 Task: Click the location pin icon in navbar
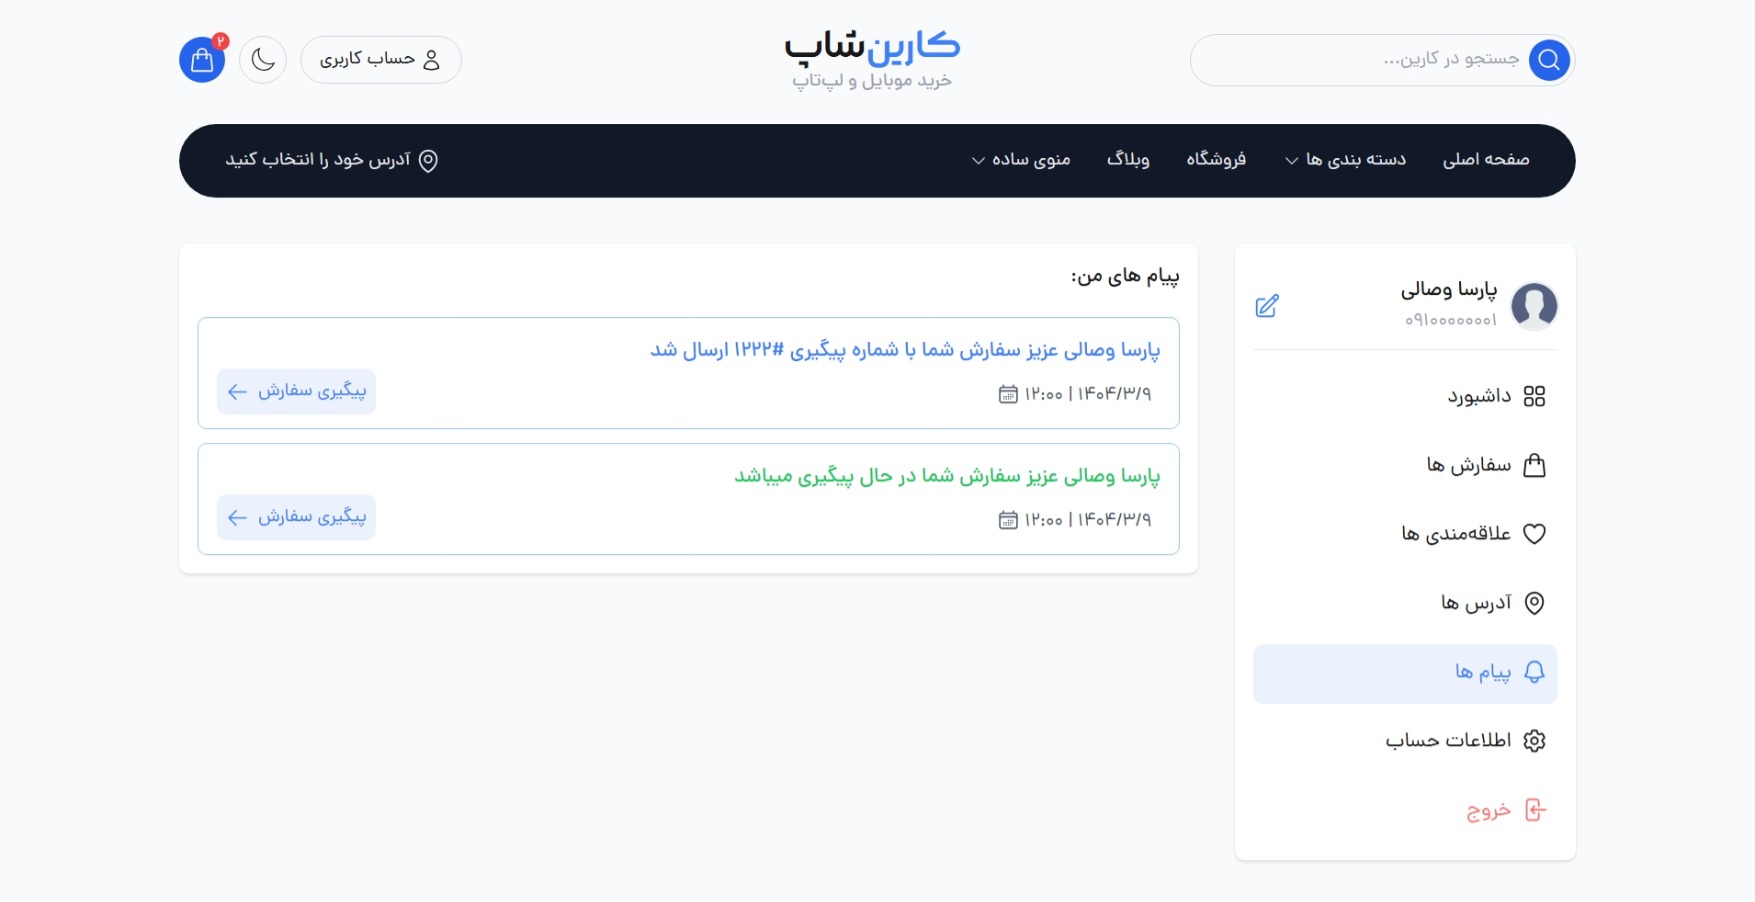[x=428, y=161]
